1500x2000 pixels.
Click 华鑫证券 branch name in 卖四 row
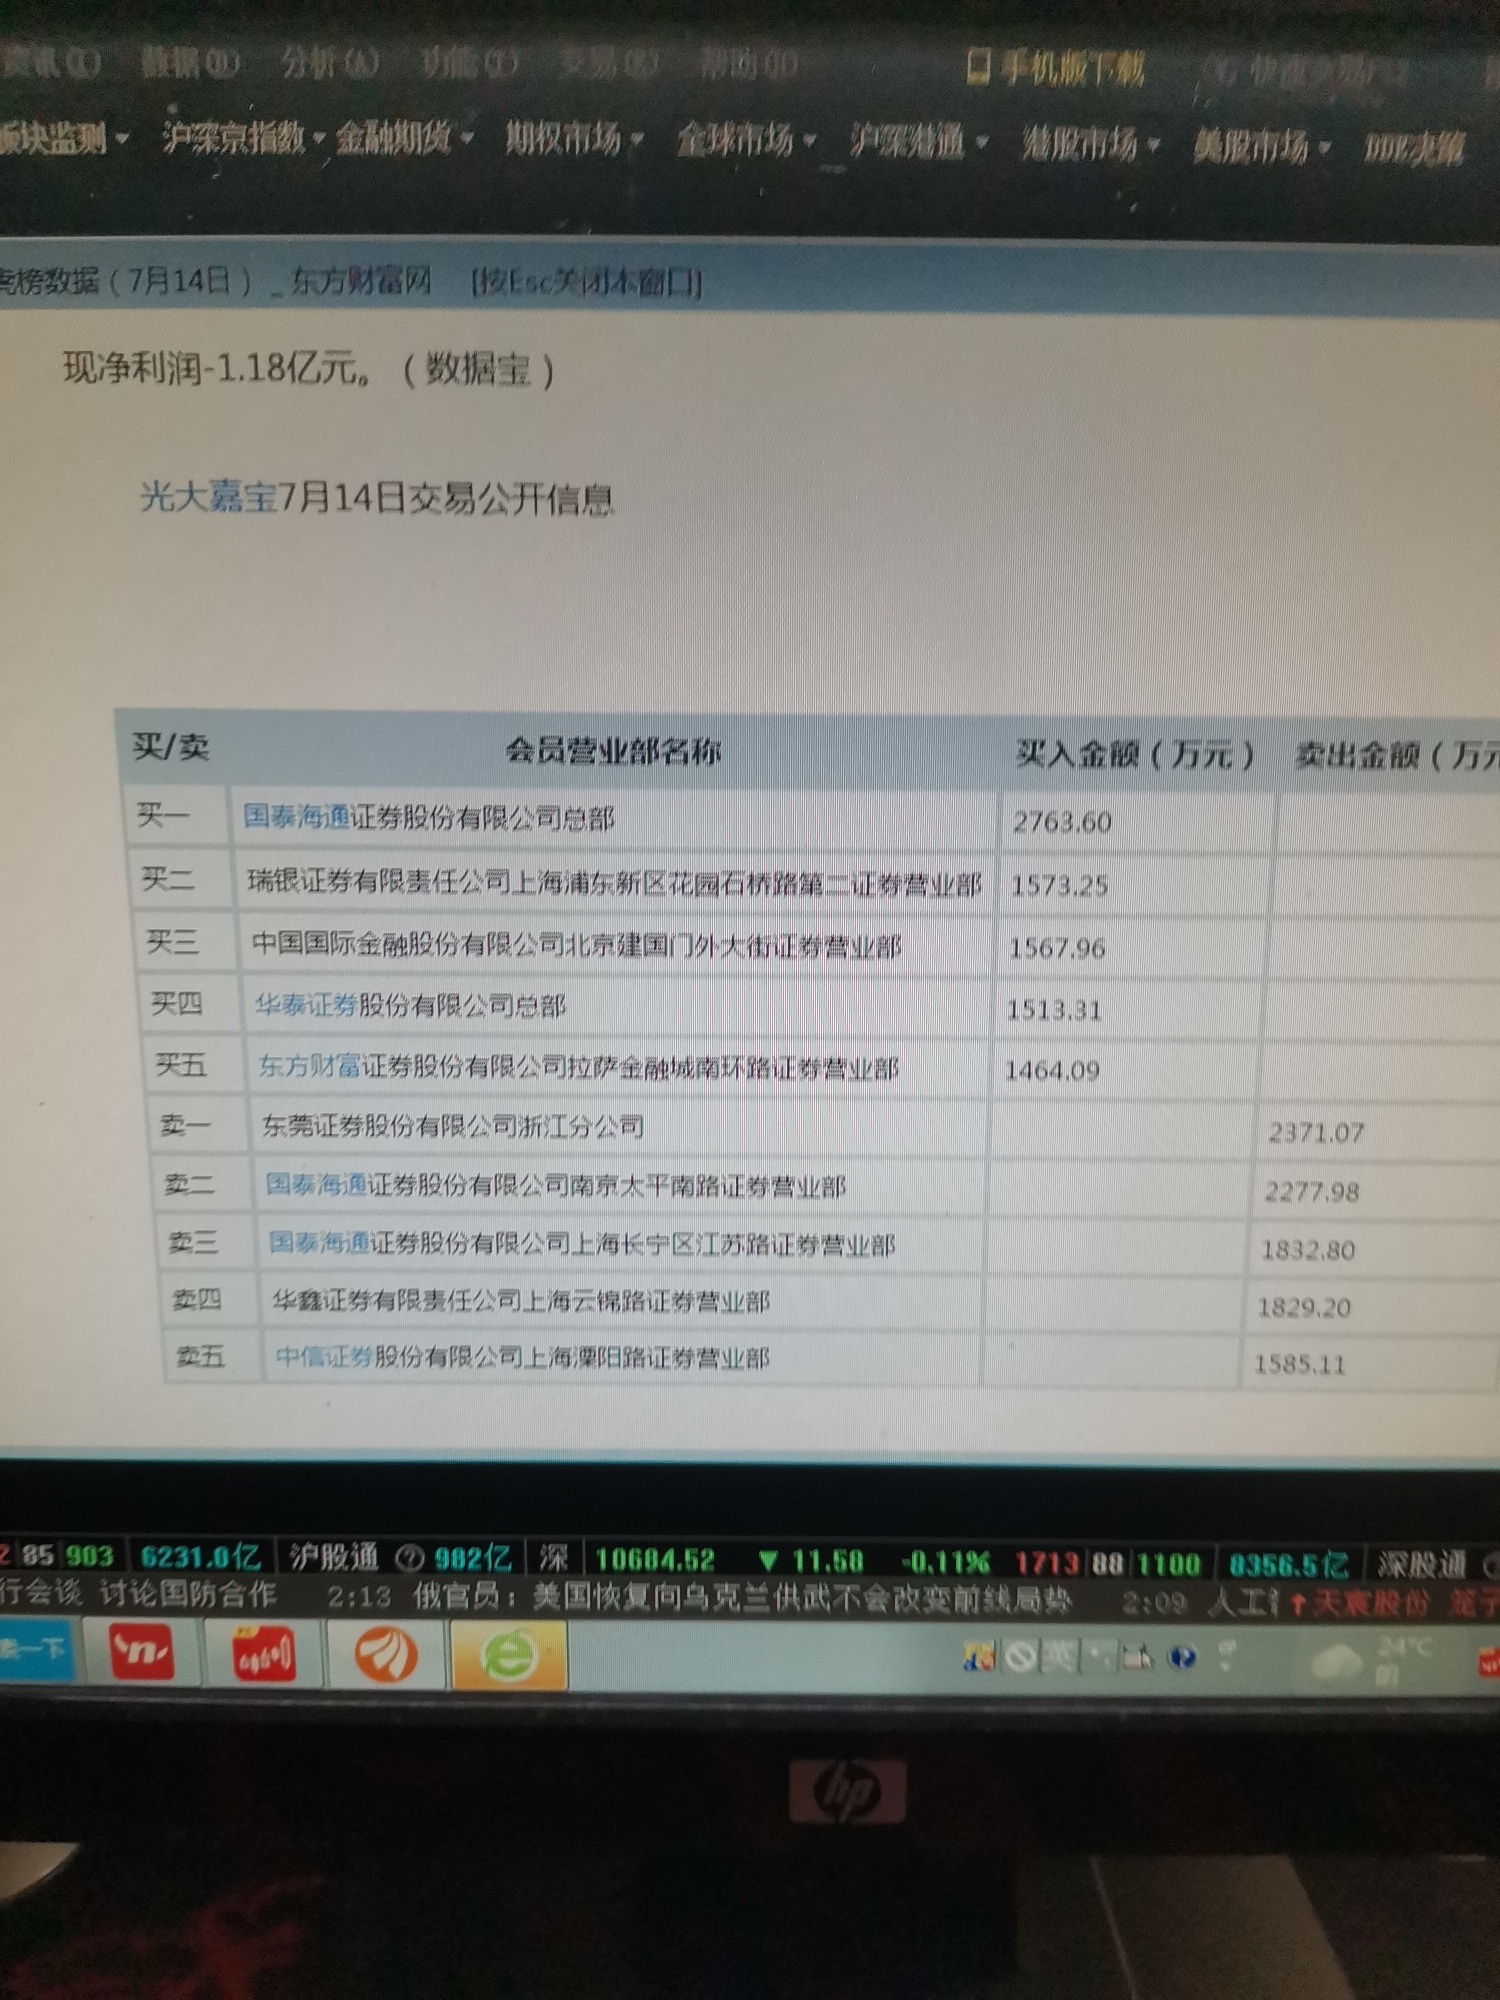point(521,1300)
